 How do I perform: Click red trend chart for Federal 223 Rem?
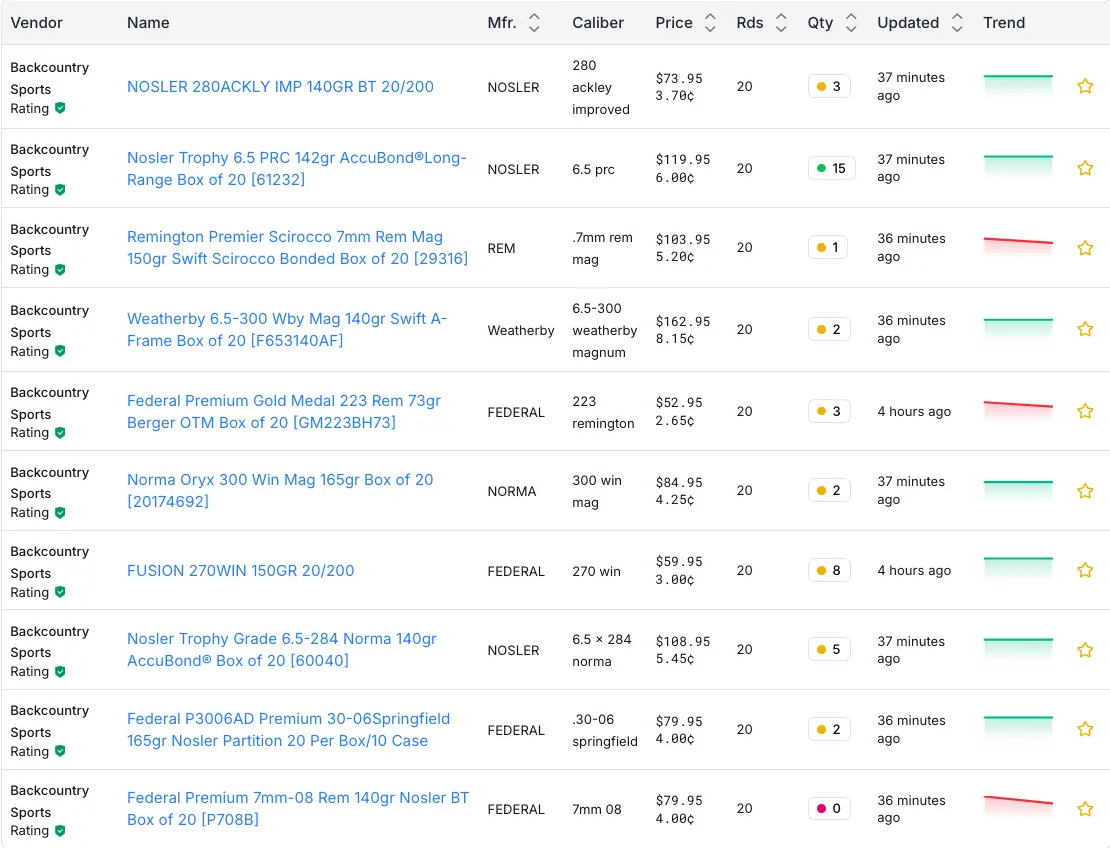pyautogui.click(x=1018, y=411)
